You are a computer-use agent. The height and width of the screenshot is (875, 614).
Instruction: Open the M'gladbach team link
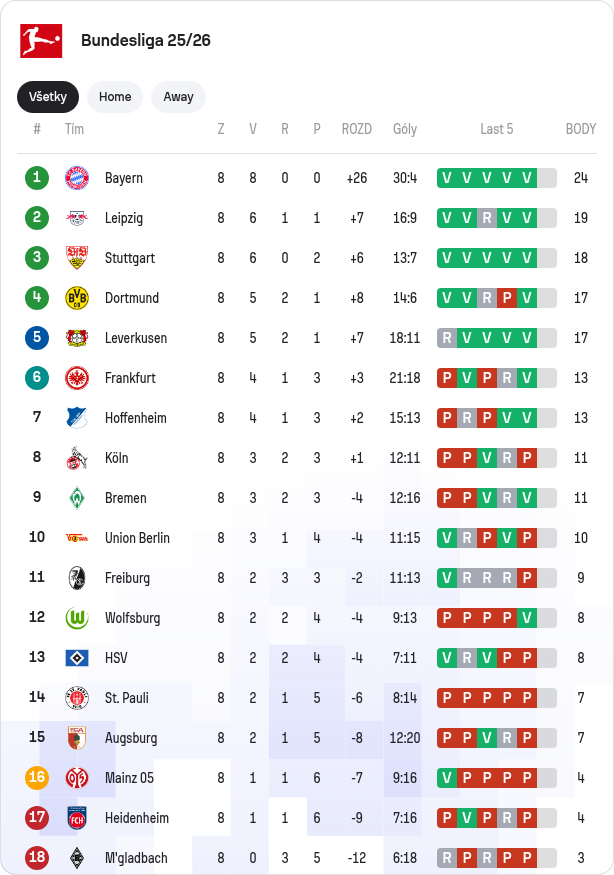[x=136, y=858]
